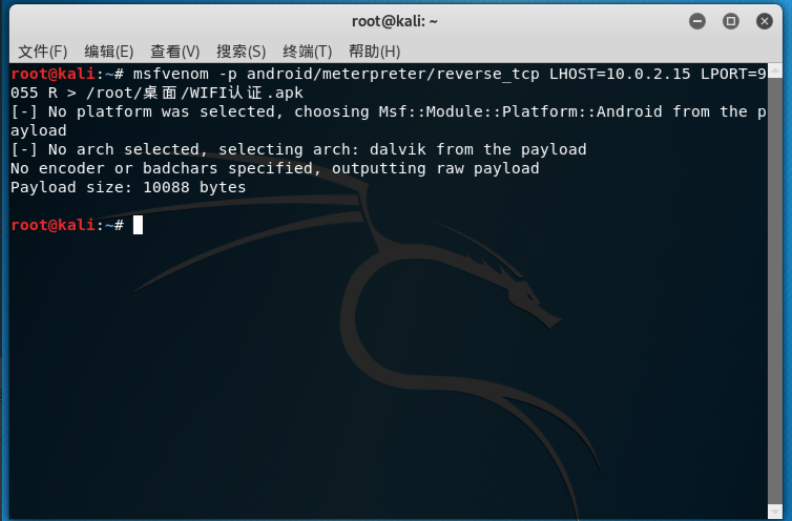Open the 搜索(S) menu

[x=241, y=51]
